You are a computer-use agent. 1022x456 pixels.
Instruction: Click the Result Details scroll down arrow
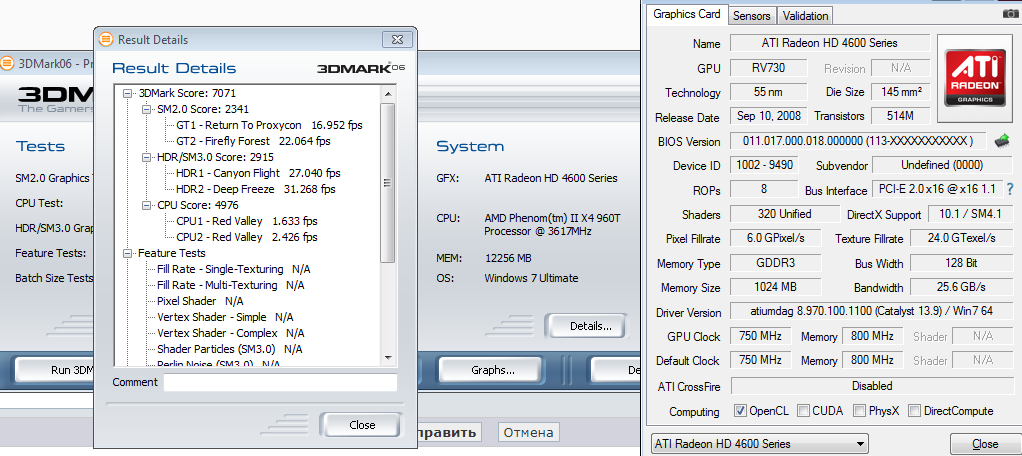click(x=388, y=357)
